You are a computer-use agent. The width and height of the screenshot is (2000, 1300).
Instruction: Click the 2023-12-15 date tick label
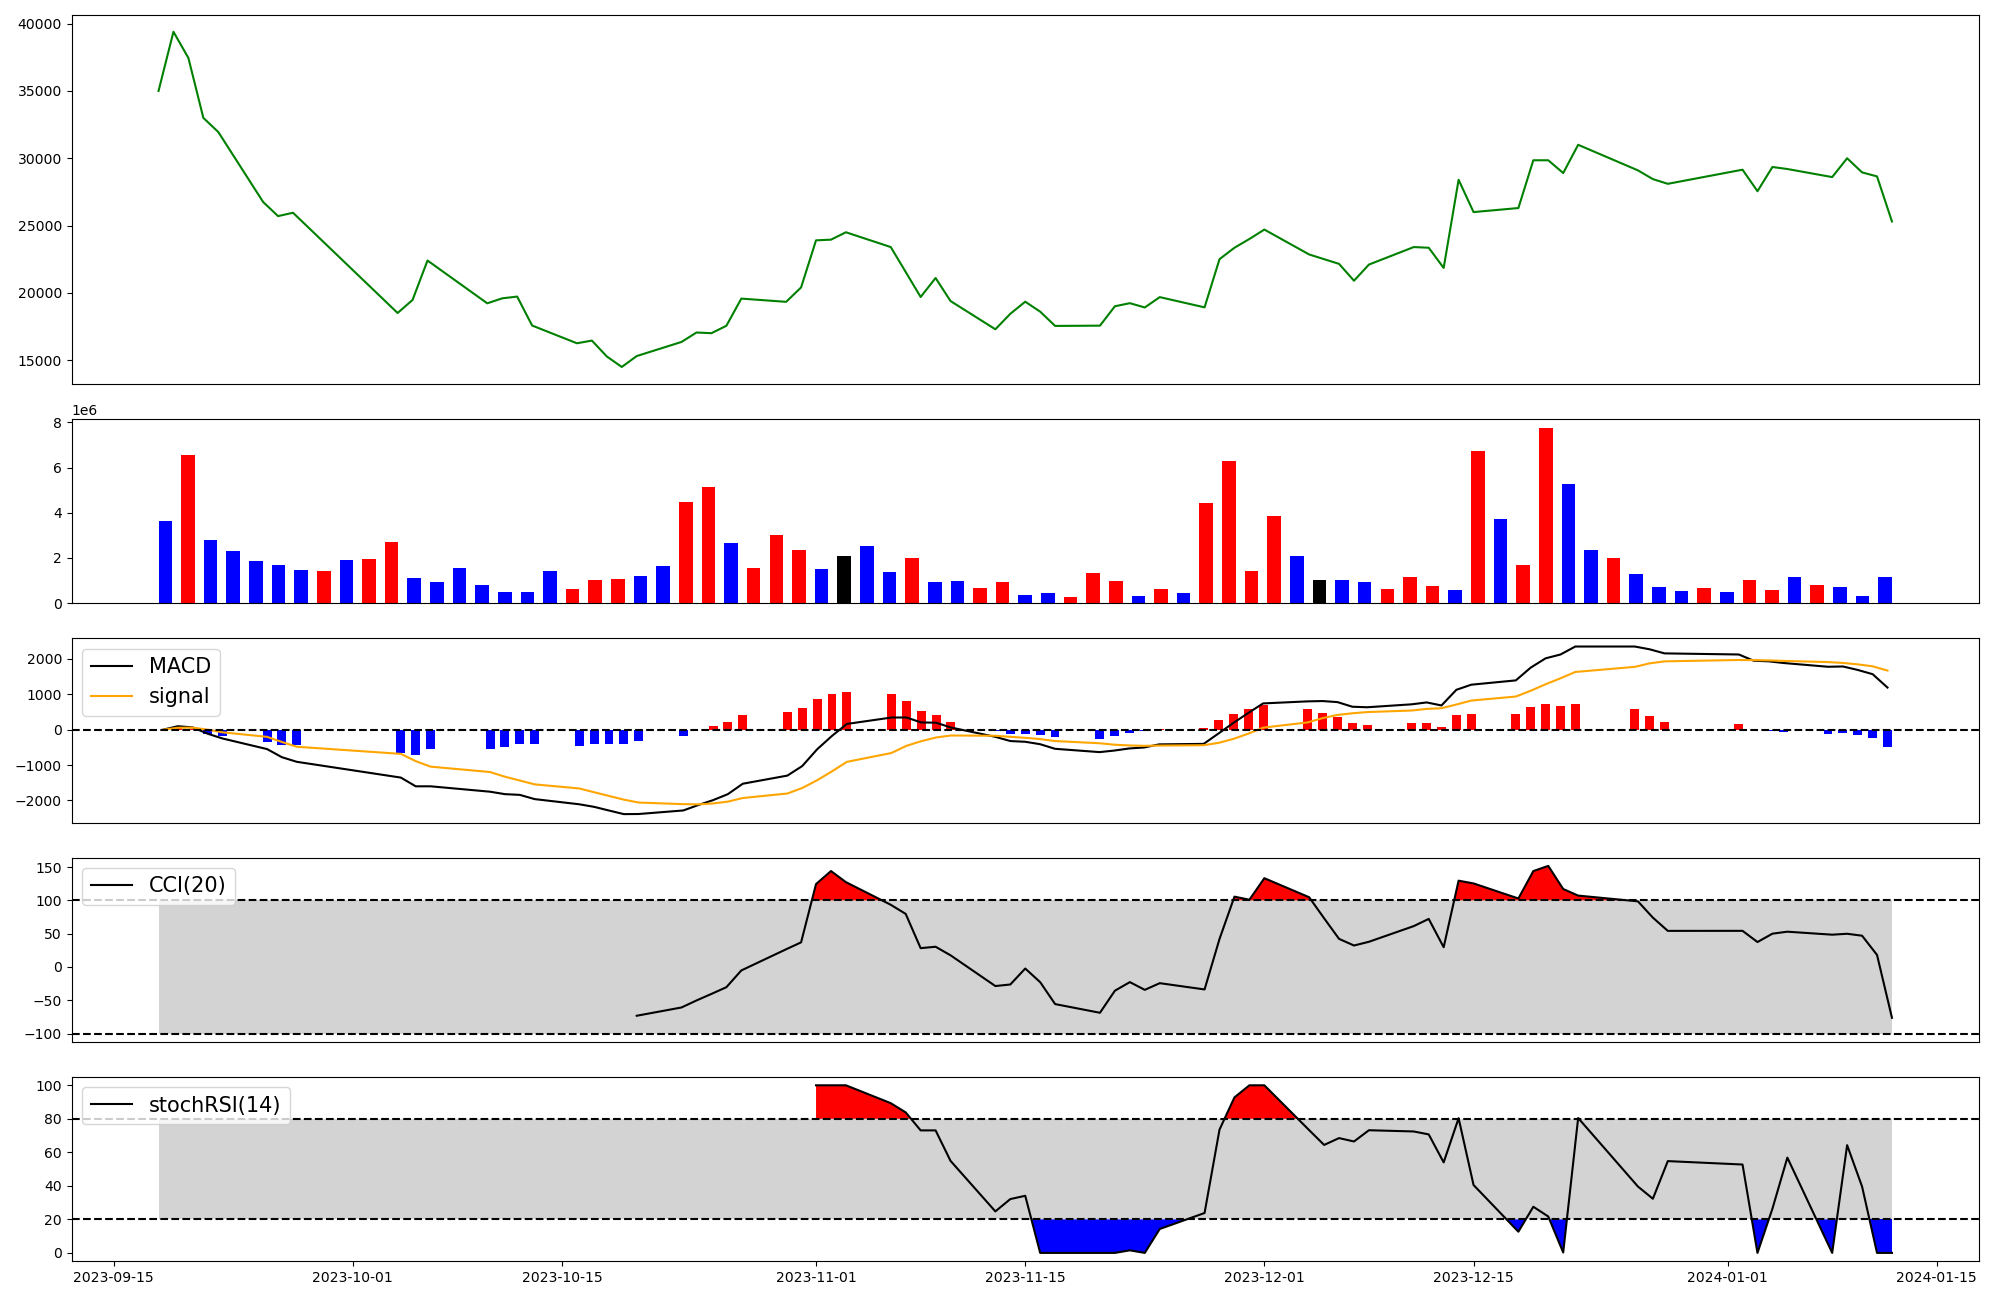point(1473,1277)
